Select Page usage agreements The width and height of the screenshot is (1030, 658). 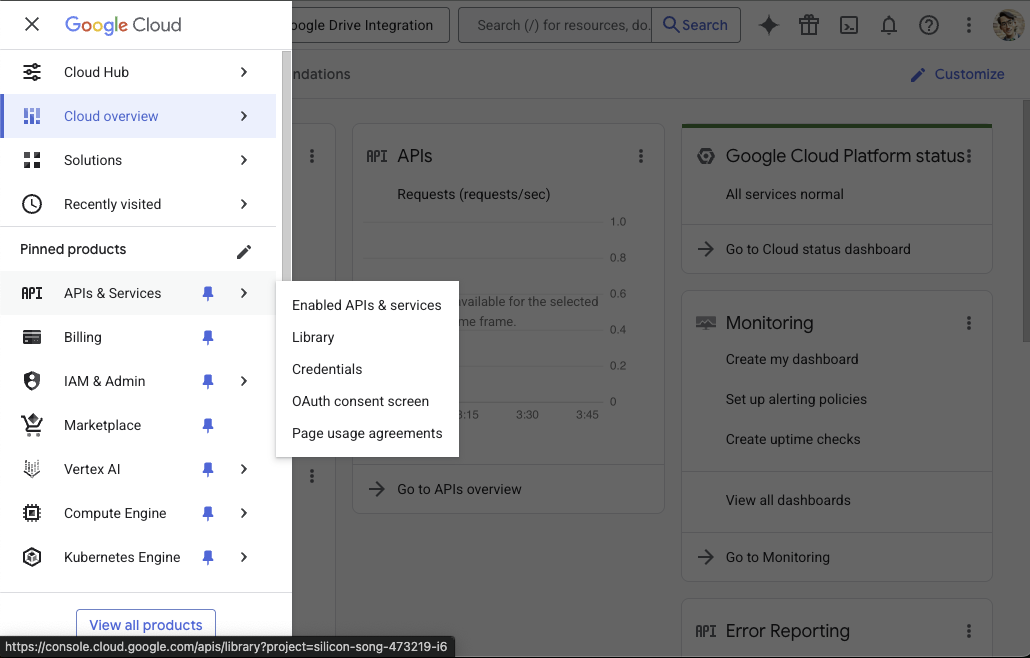click(x=367, y=433)
